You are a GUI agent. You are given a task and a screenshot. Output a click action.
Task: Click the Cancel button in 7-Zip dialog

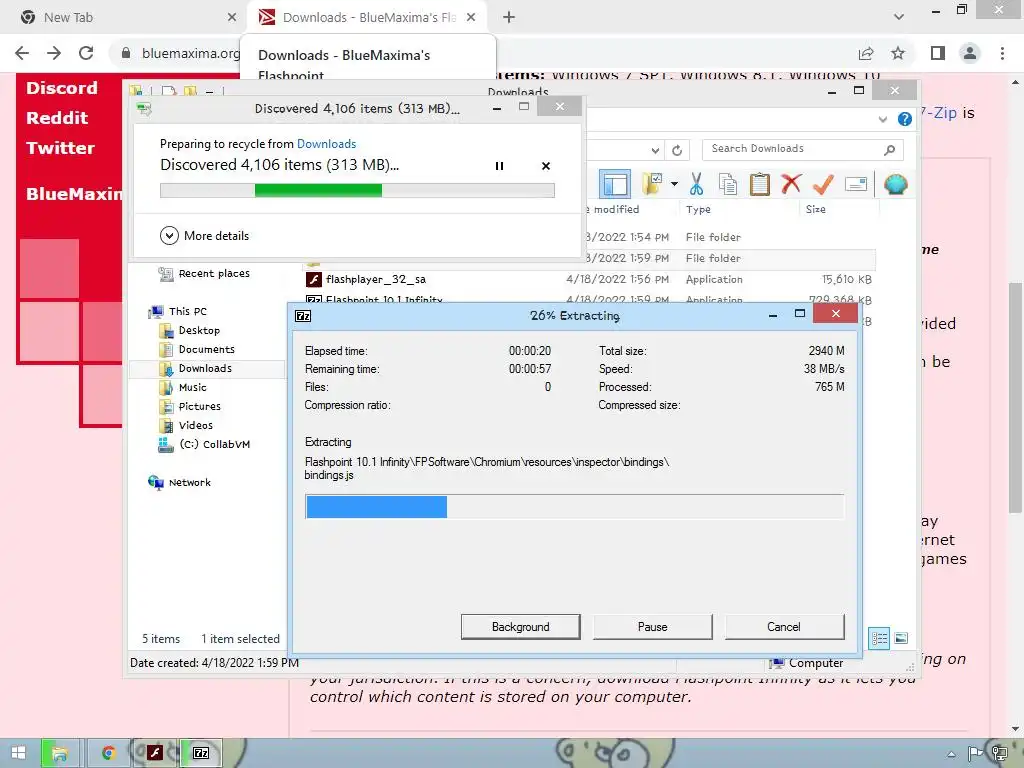click(784, 626)
